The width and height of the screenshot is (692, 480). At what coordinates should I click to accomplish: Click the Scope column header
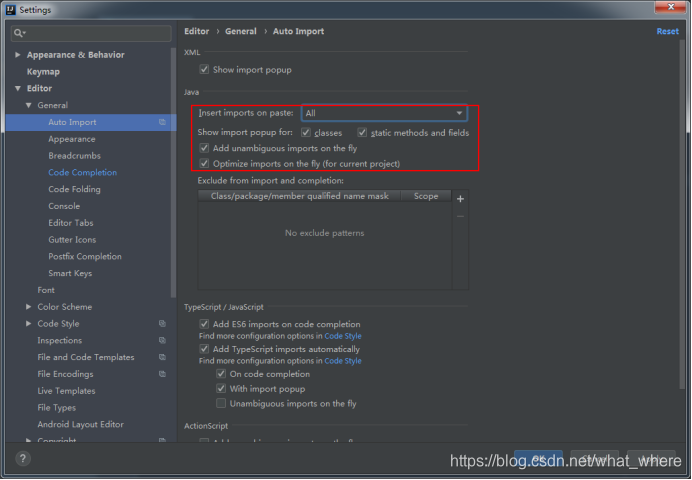pos(426,196)
